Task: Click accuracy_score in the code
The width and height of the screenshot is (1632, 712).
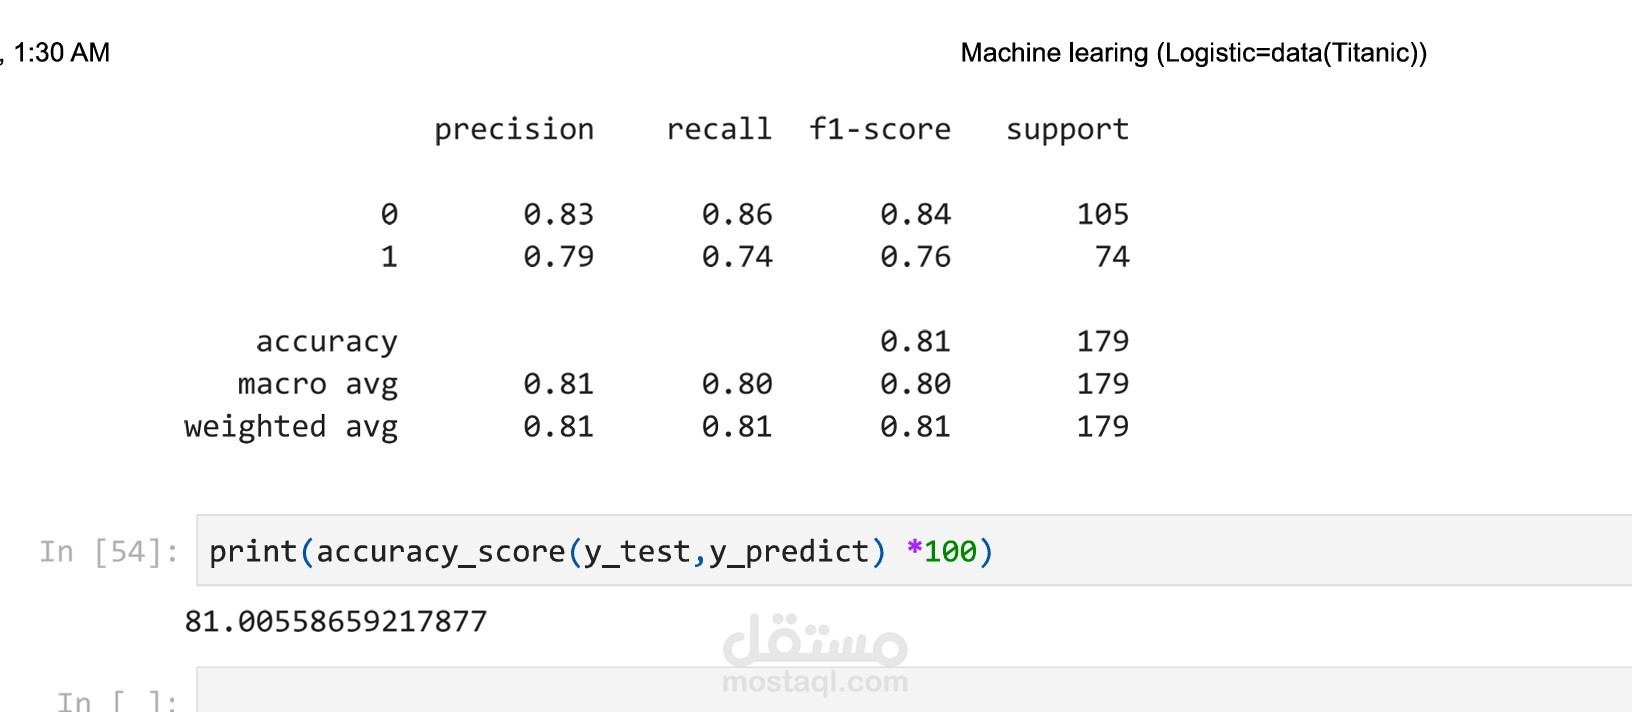Action: [x=441, y=552]
